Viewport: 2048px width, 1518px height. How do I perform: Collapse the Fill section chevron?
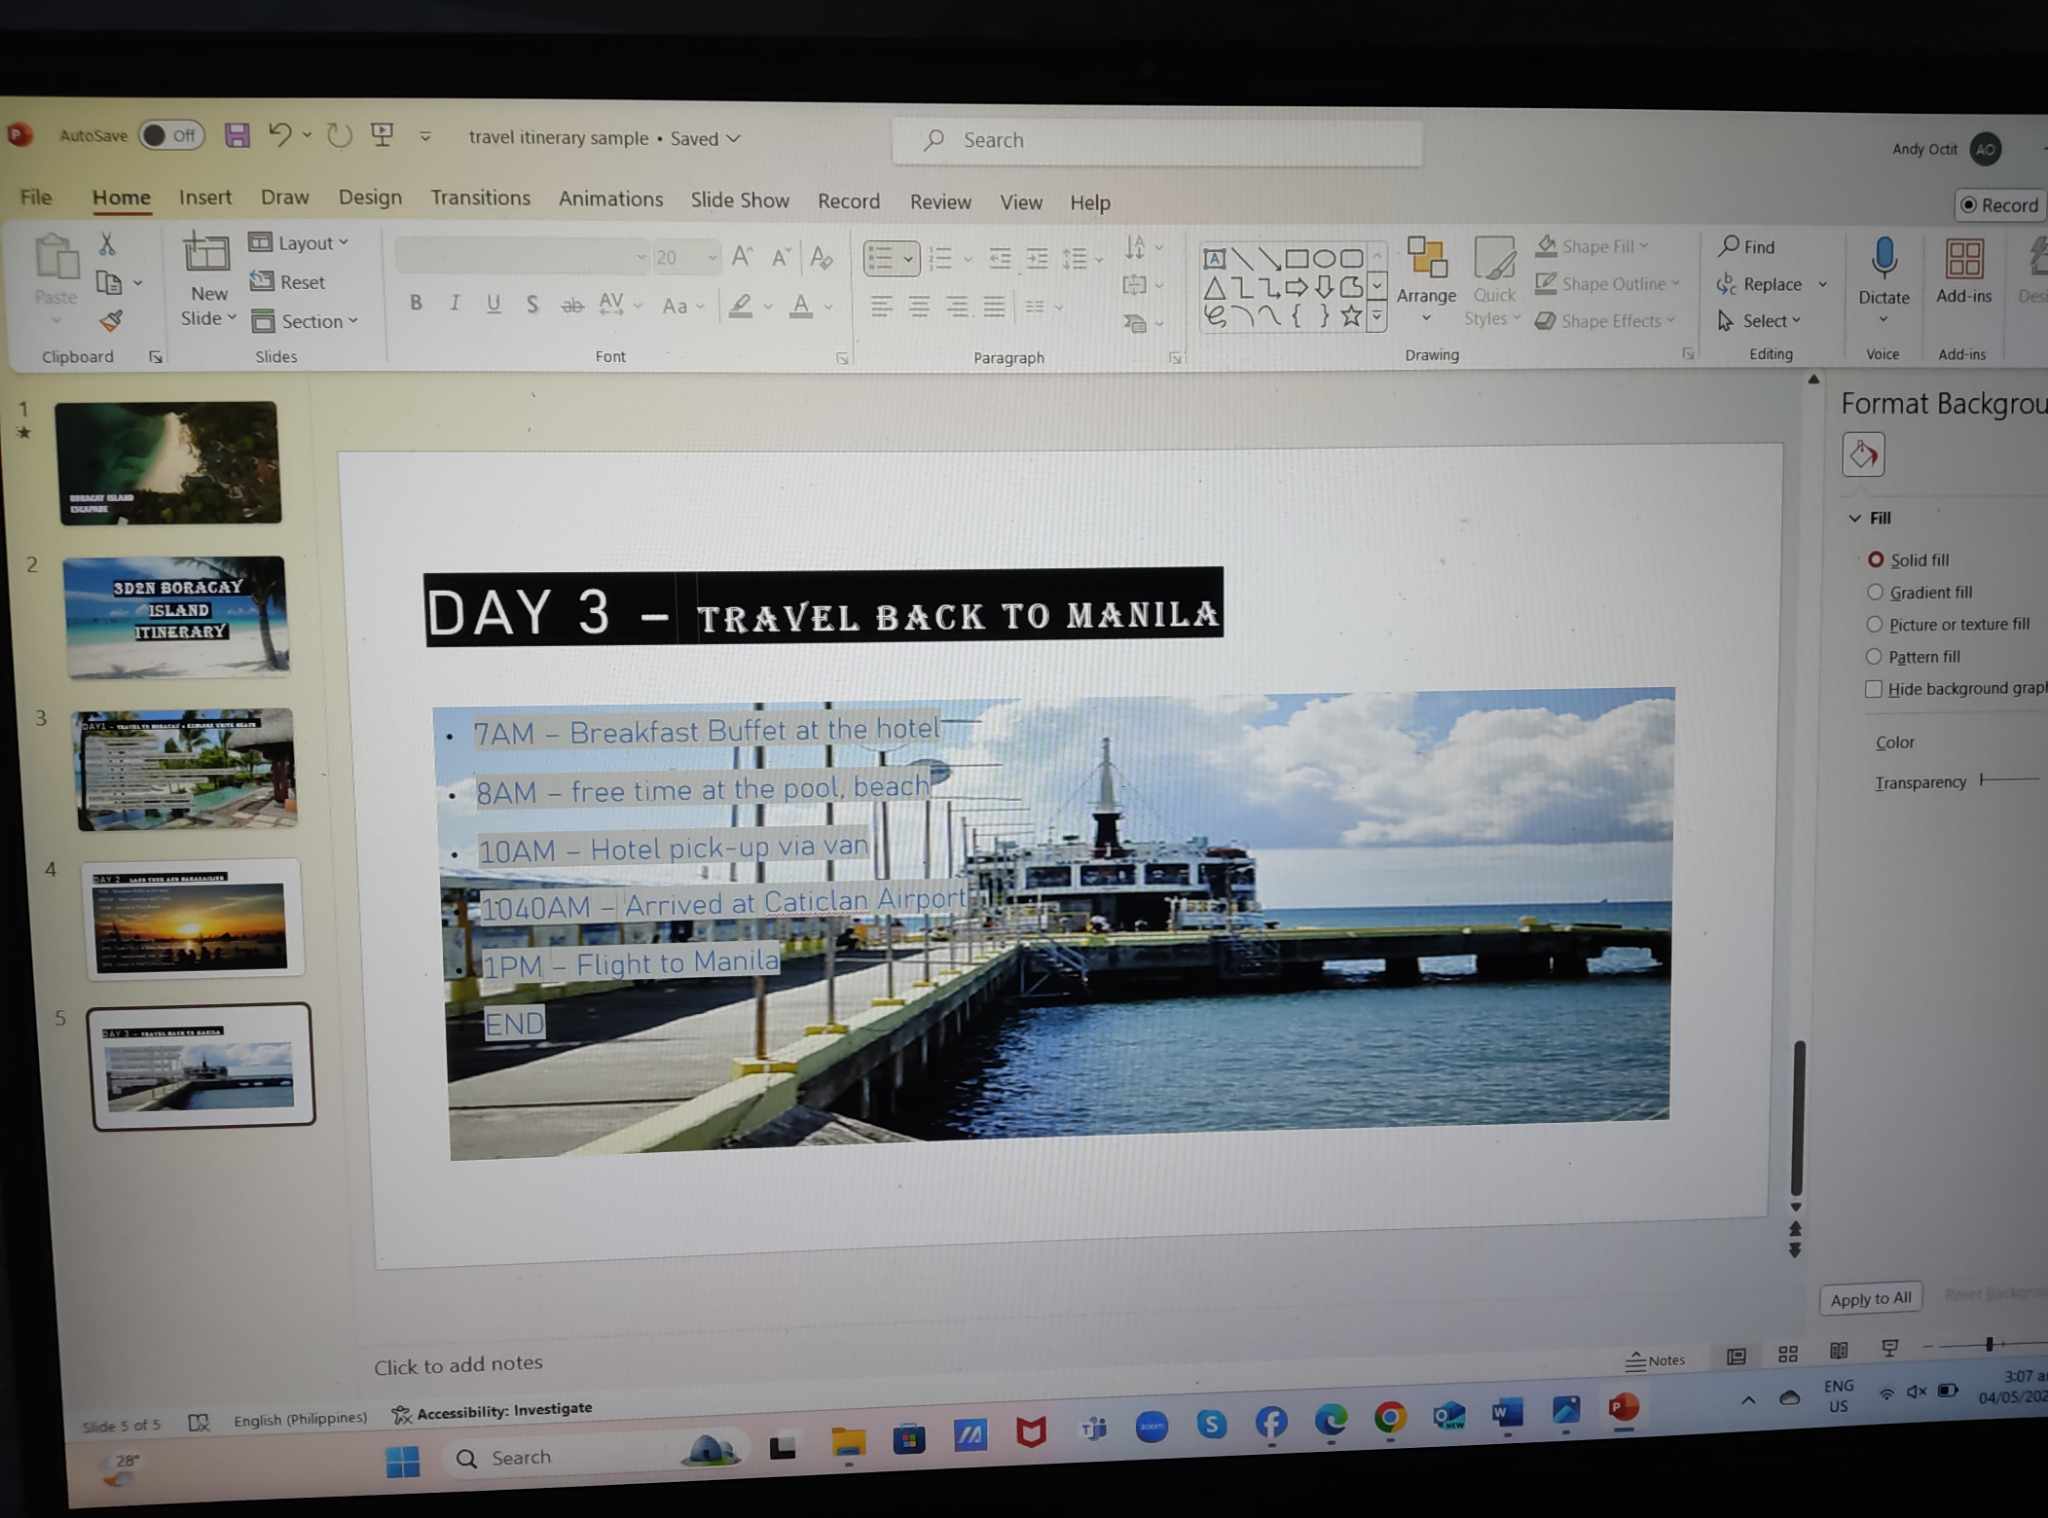(1855, 518)
